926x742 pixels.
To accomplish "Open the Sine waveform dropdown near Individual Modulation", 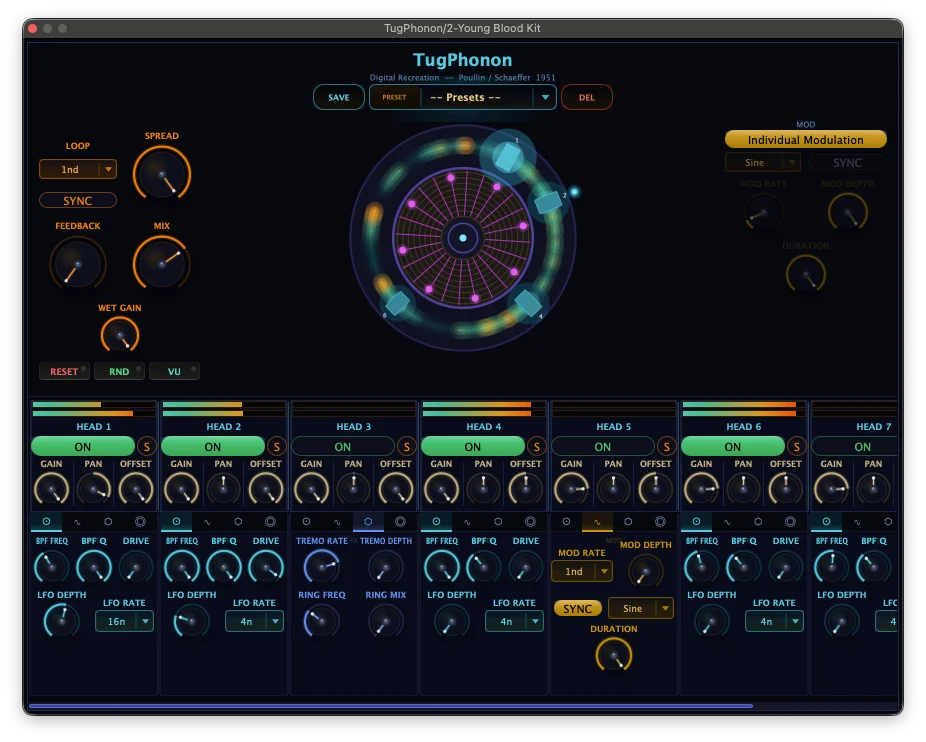I will (x=763, y=161).
